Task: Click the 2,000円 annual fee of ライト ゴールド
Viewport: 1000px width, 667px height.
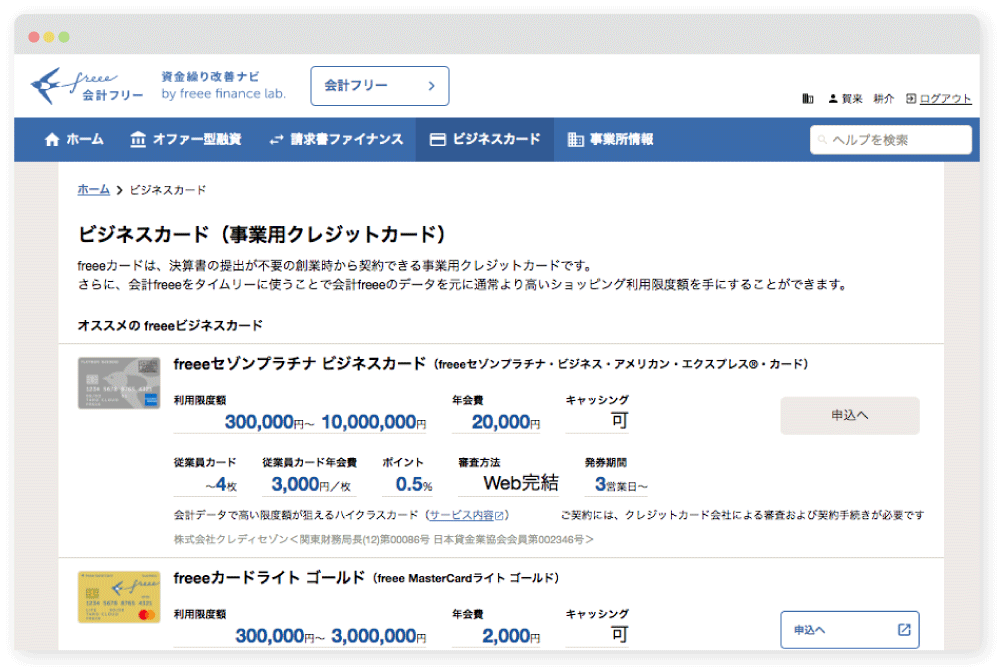Action: tap(511, 636)
